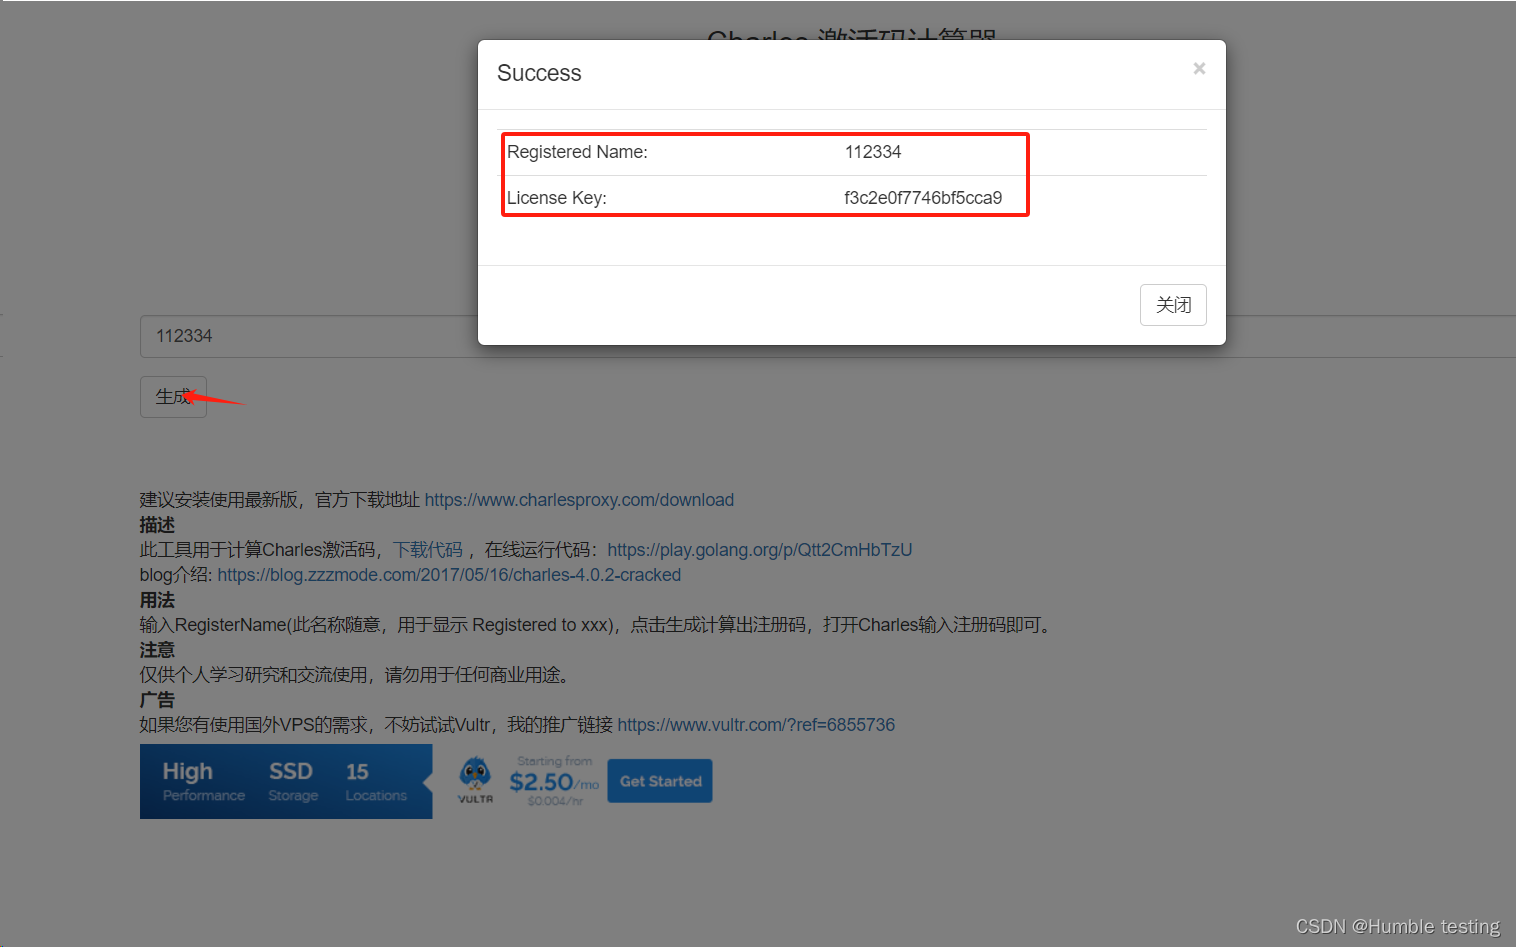Open the Get Started button on the Vultr ad

[659, 781]
